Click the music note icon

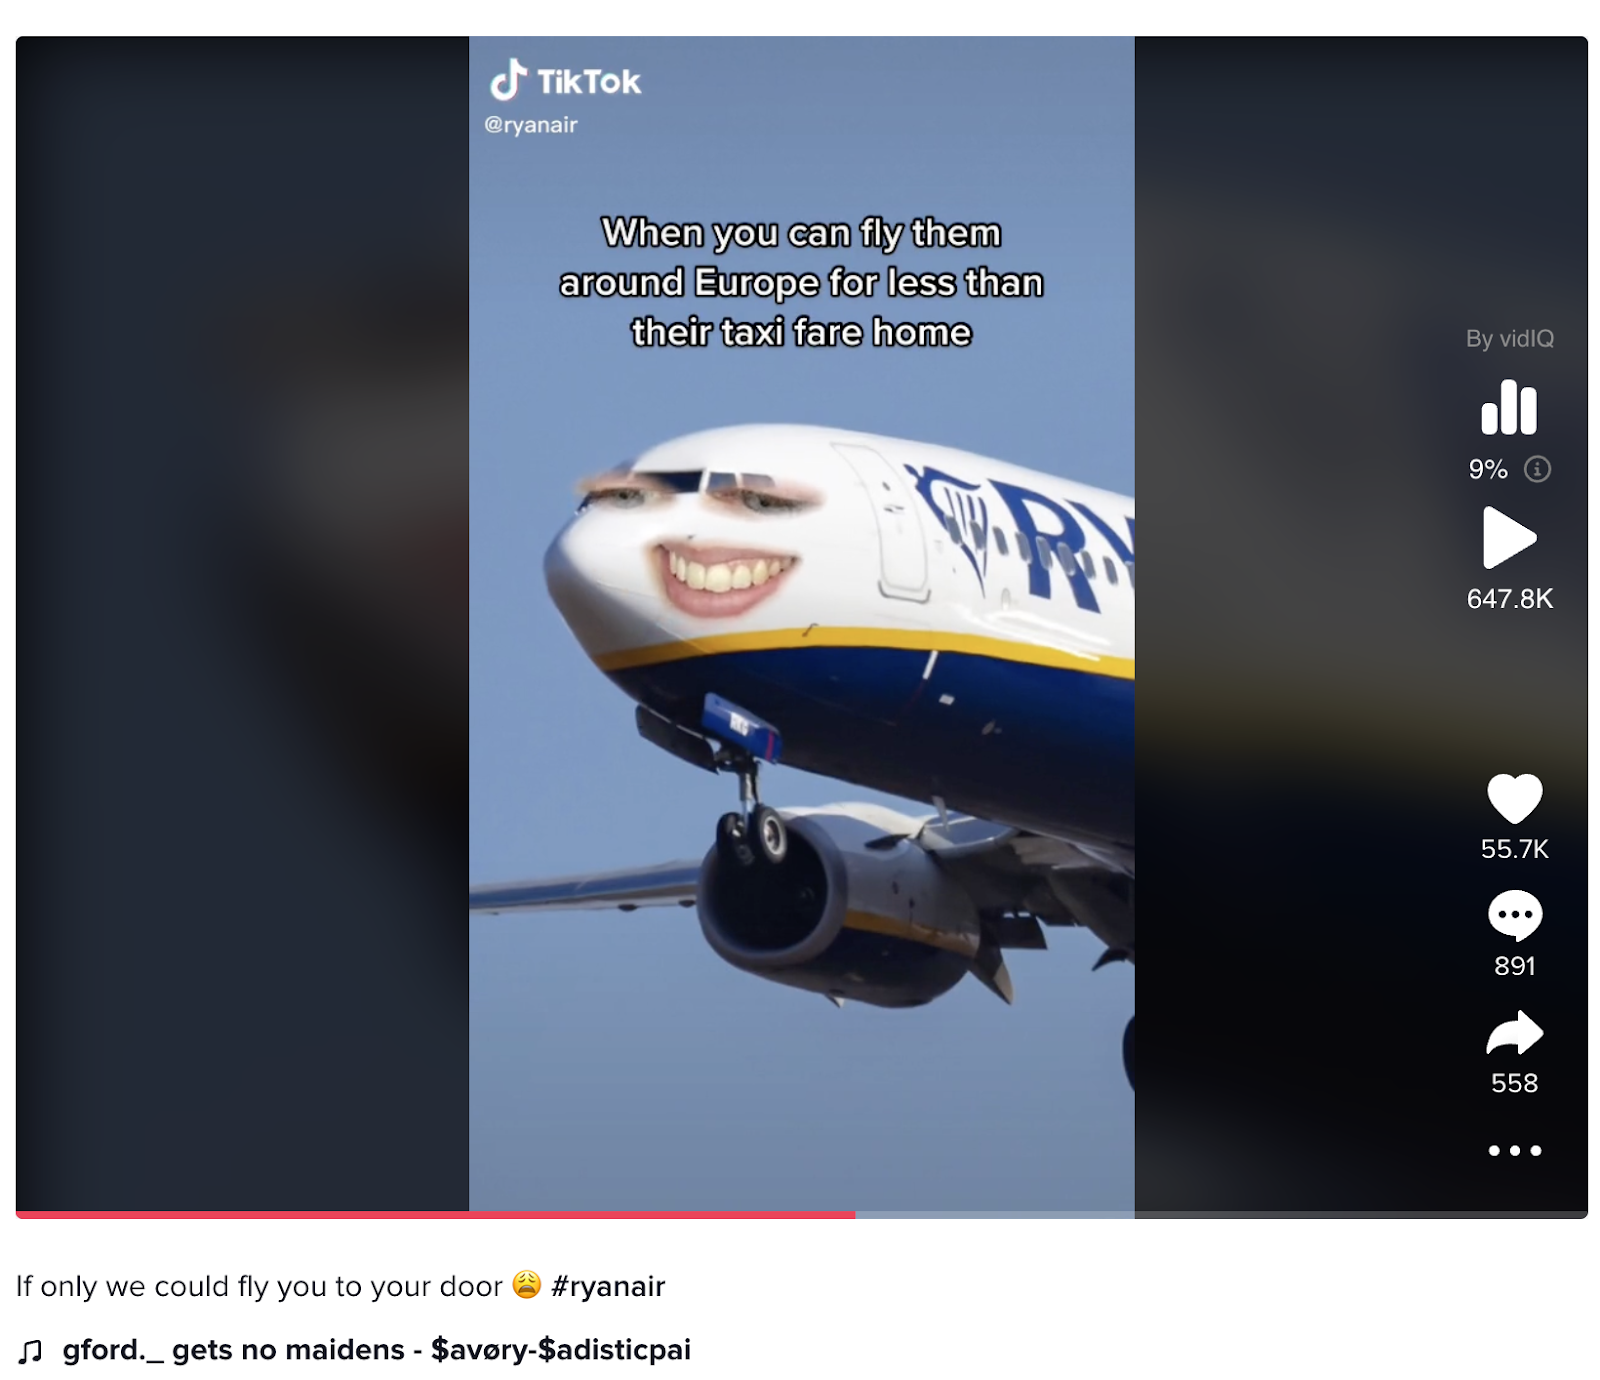click(x=30, y=1351)
